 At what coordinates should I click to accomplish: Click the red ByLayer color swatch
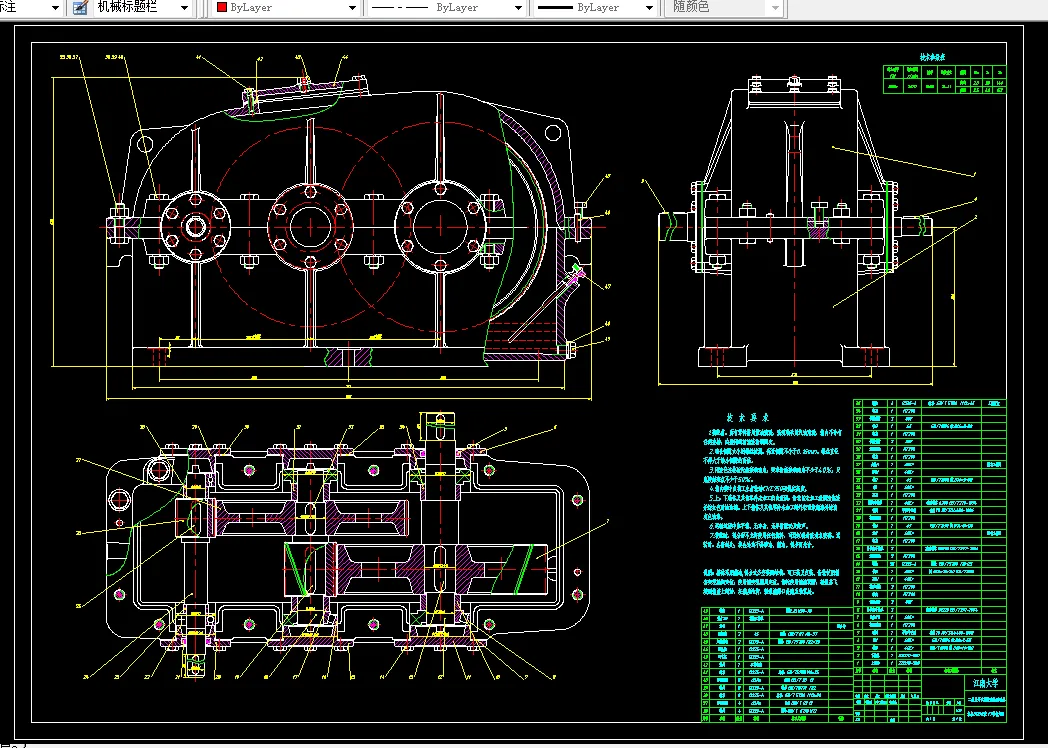[x=221, y=8]
